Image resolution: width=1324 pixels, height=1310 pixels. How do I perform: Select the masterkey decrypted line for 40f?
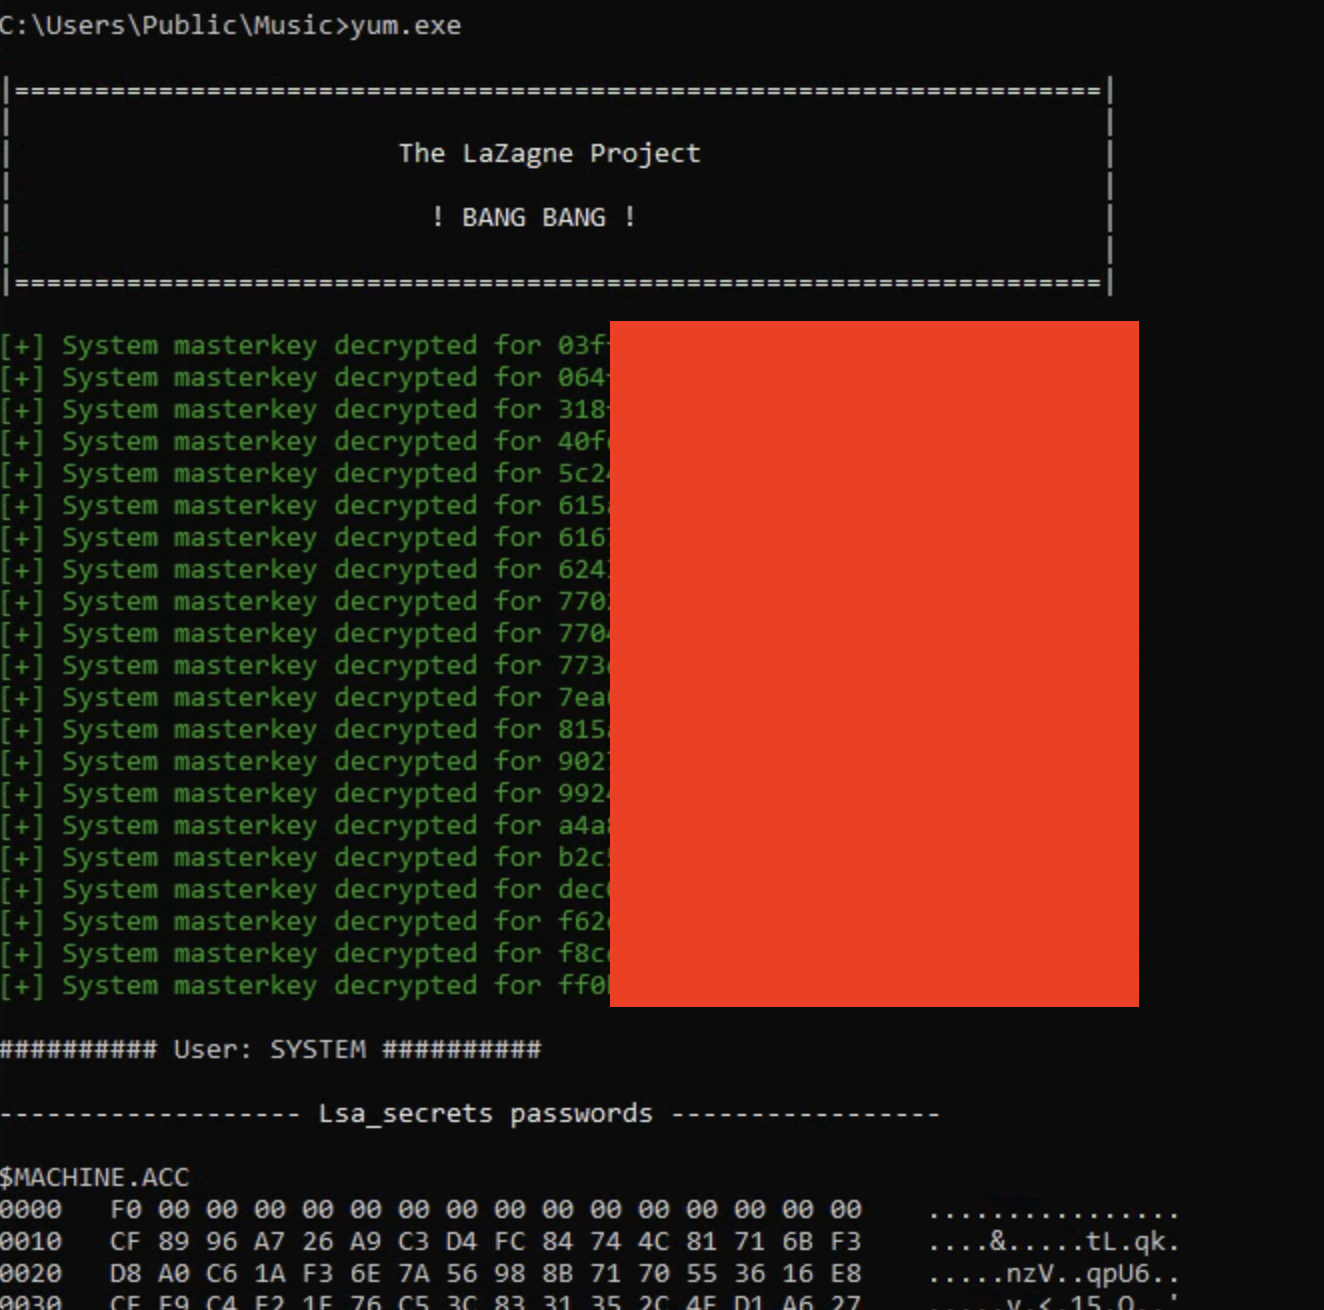click(304, 441)
